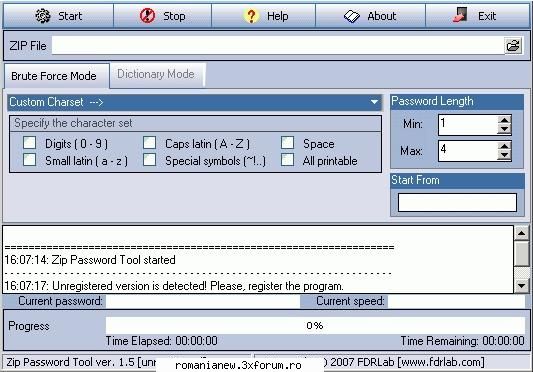533x372 pixels.
Task: Click the '2007 FDRLab [www.fdrlab.com]' status text
Action: pos(407,362)
